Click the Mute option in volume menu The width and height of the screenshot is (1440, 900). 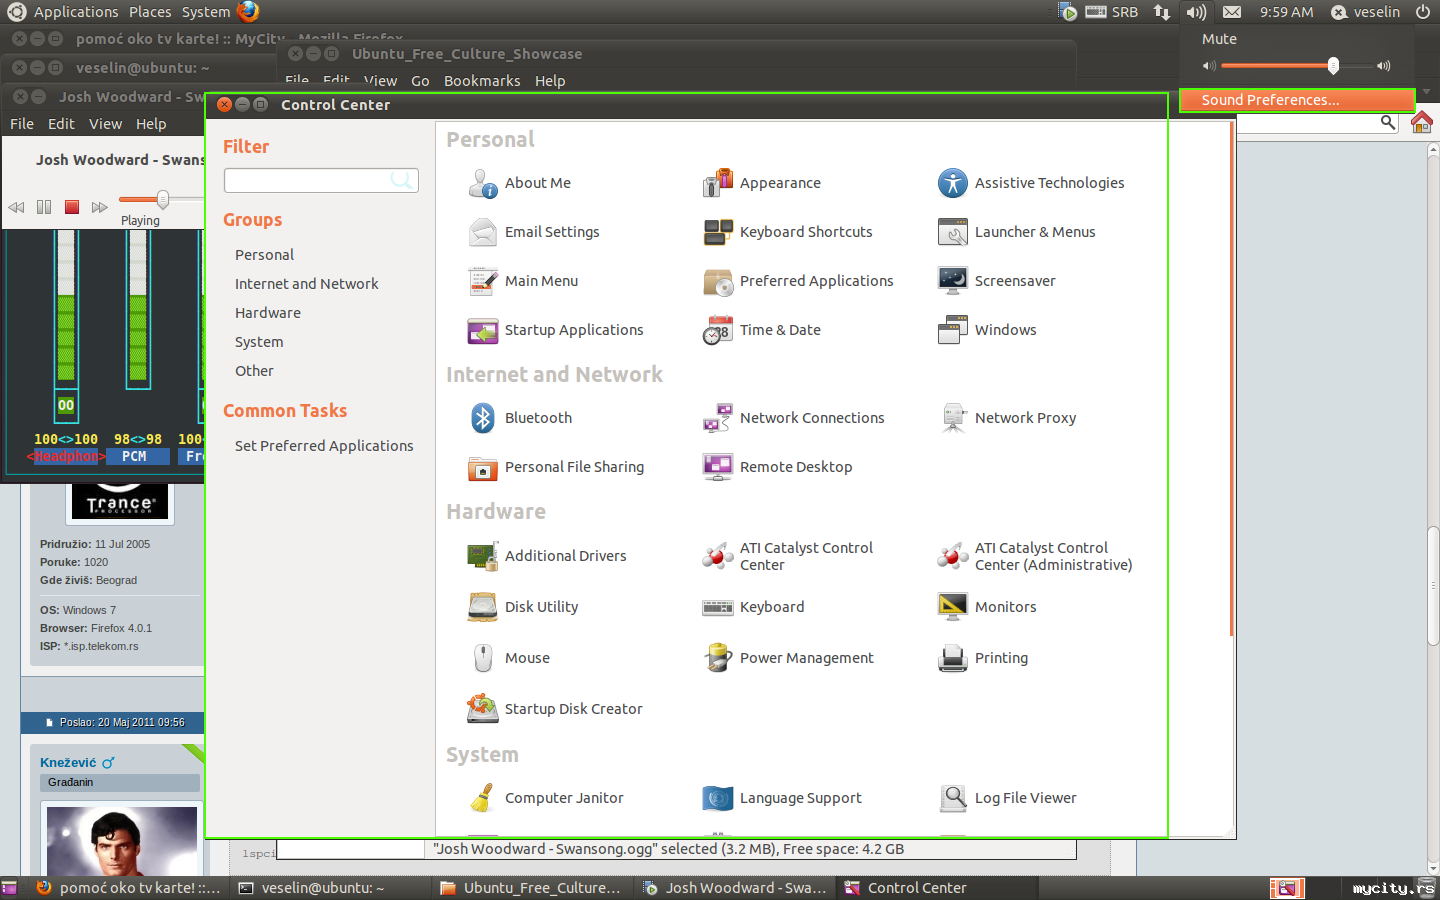pyautogui.click(x=1219, y=39)
